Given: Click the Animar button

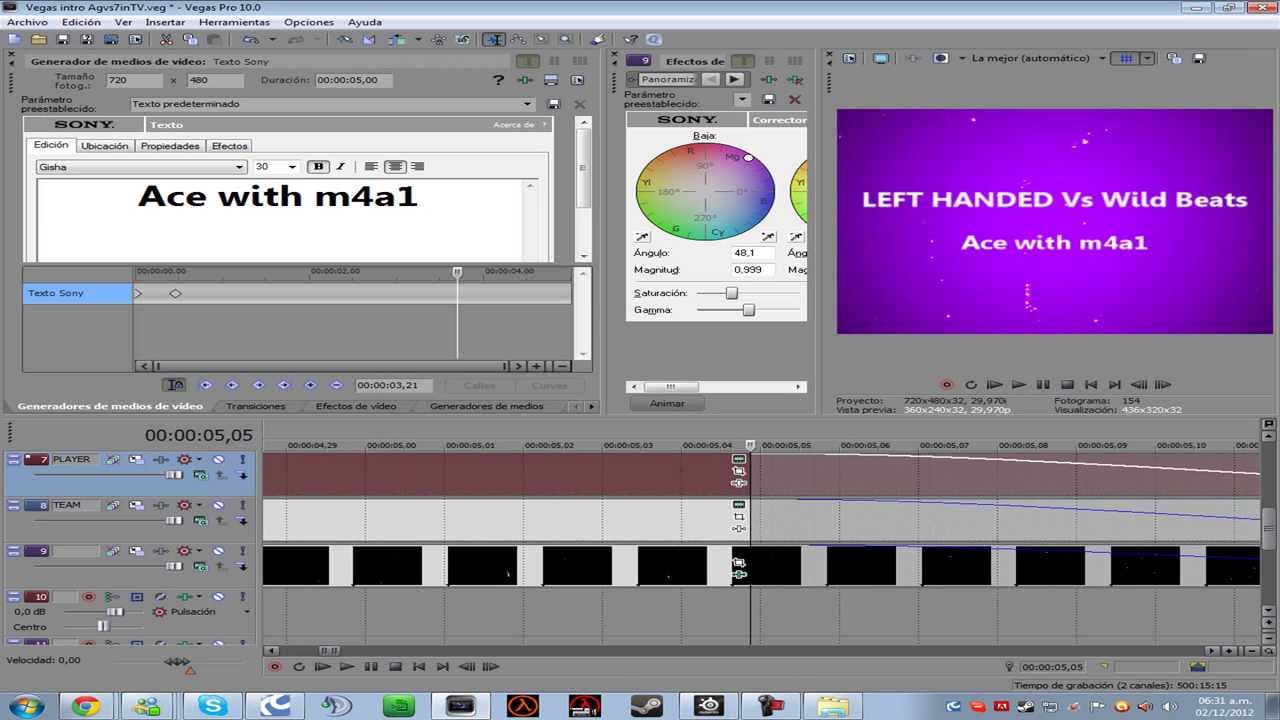Looking at the screenshot, I should [667, 403].
